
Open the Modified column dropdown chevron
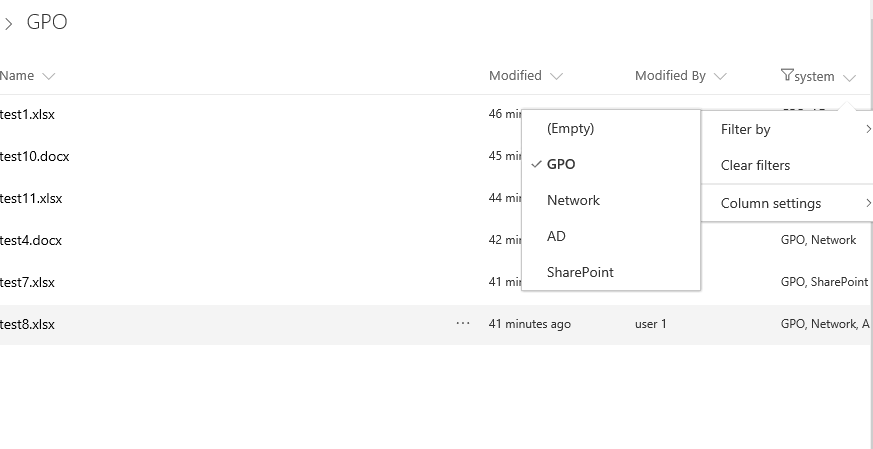pos(557,76)
